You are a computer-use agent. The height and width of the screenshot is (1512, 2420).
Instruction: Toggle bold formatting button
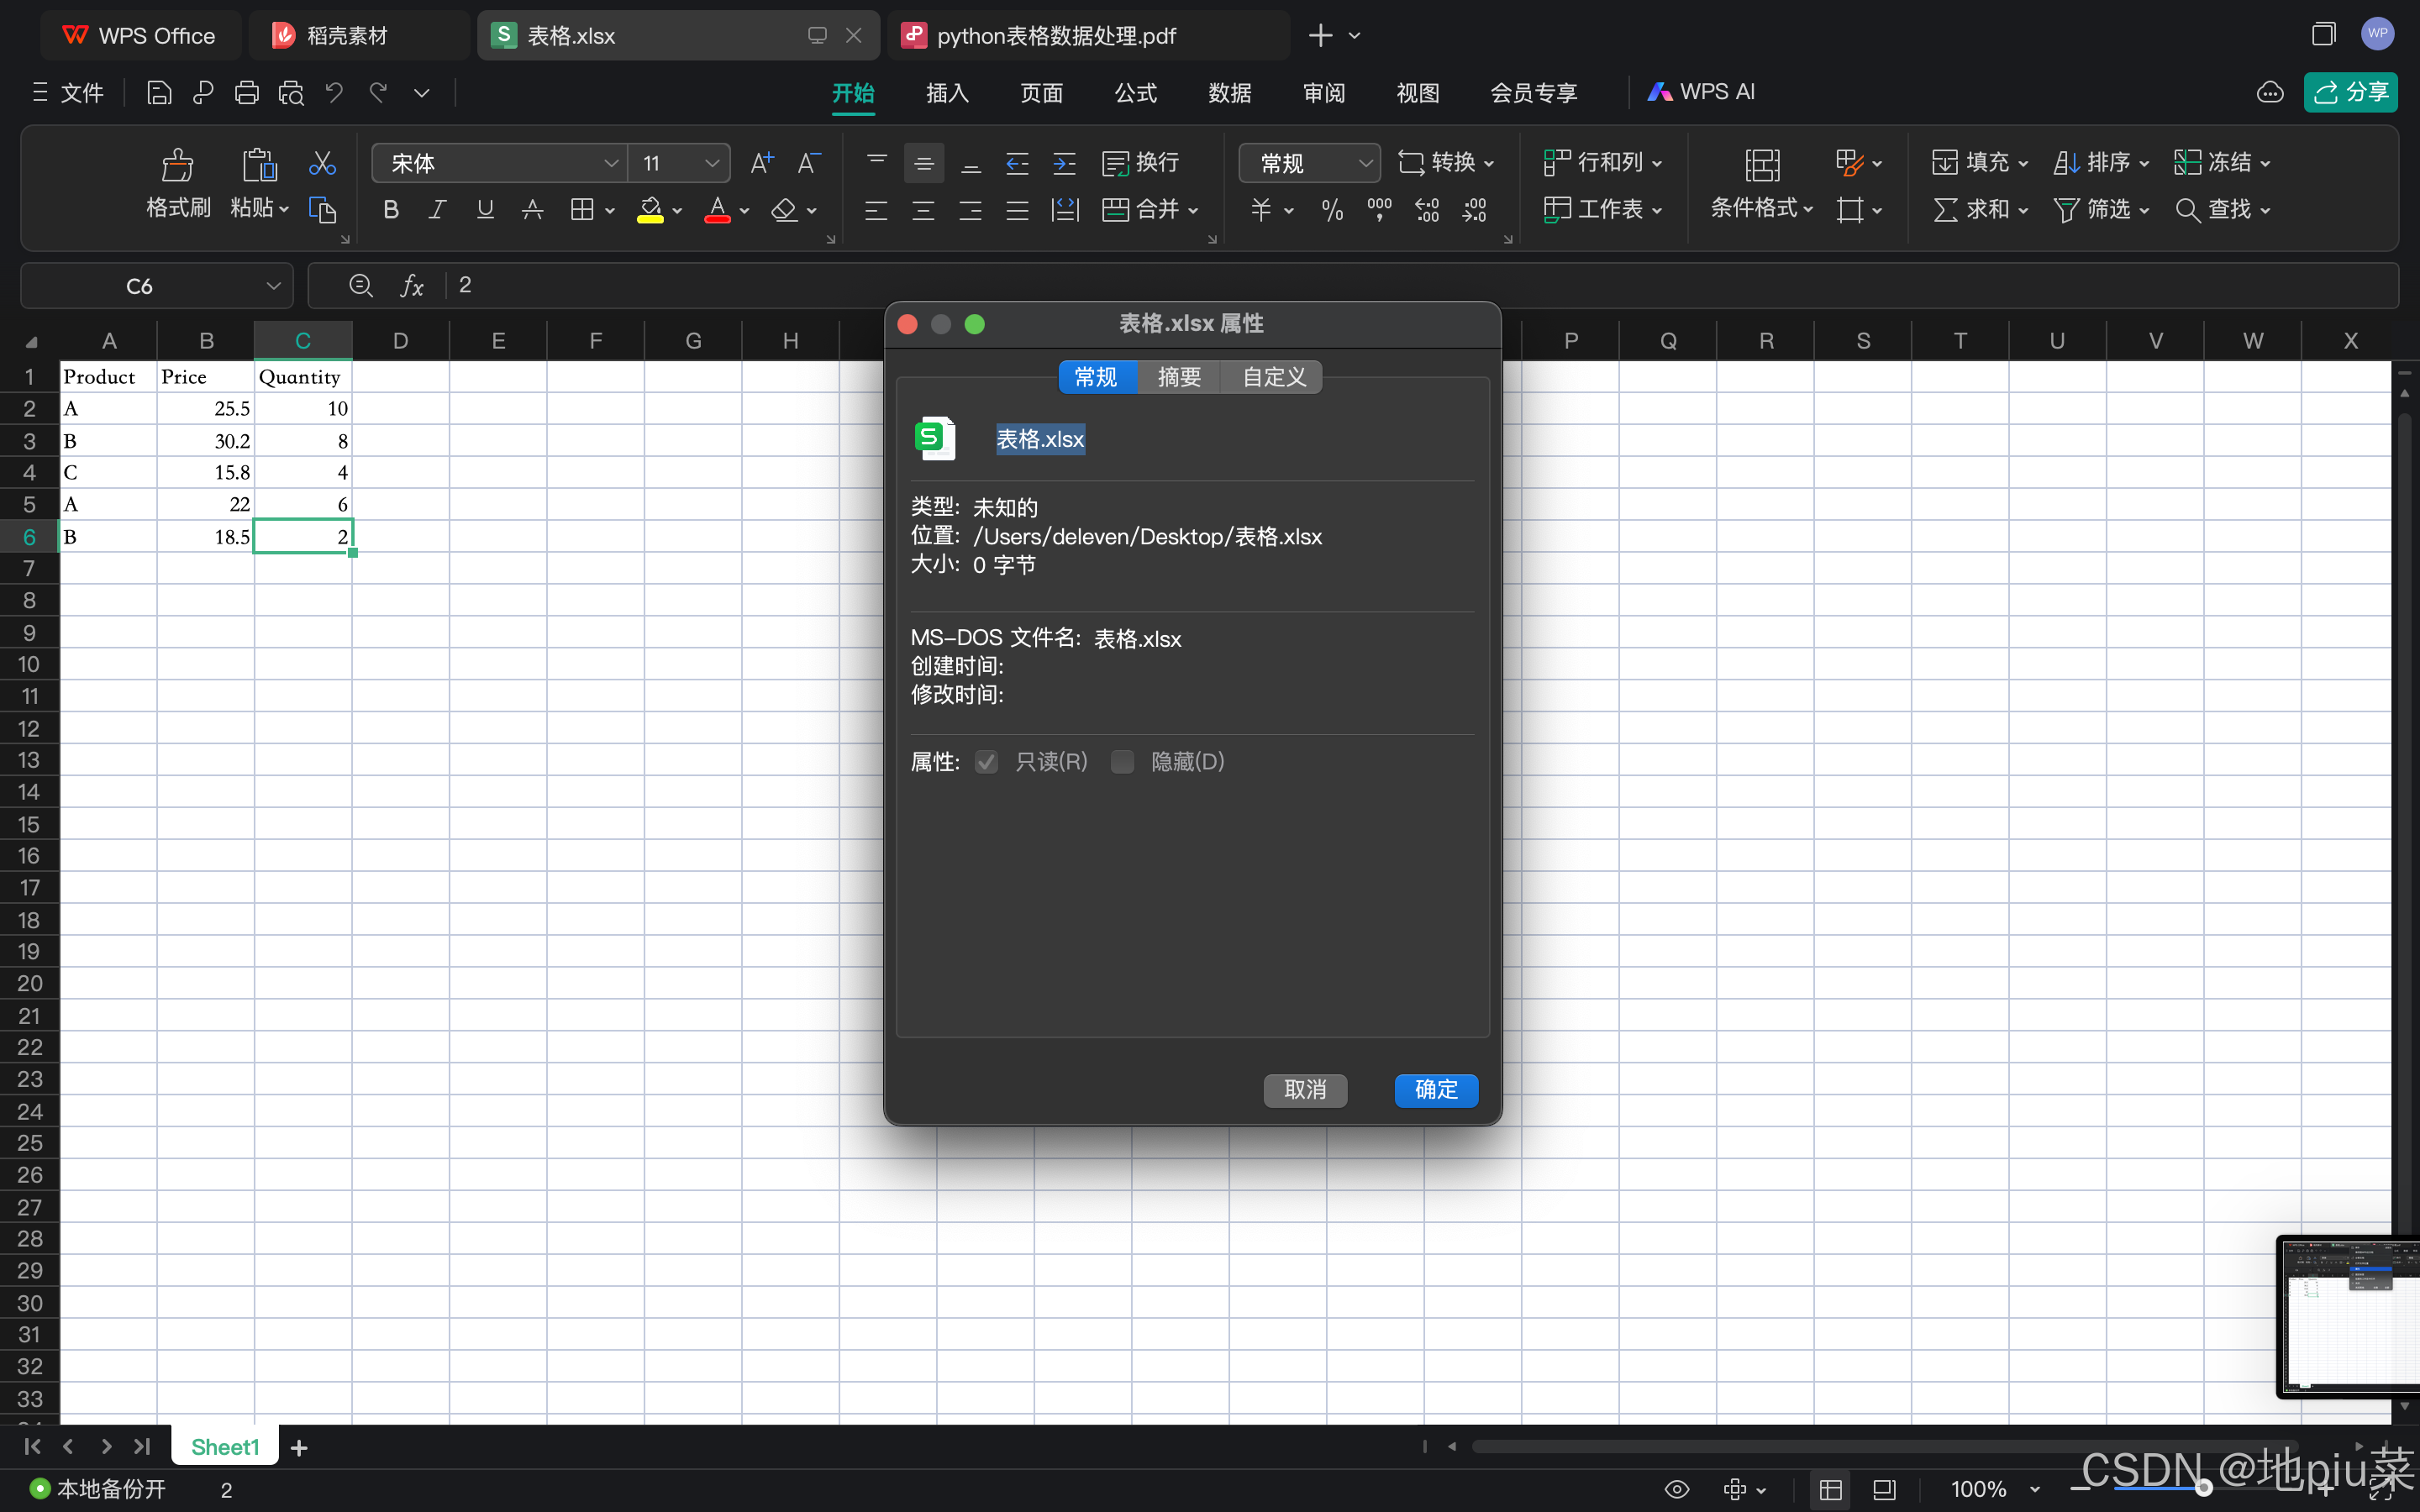pos(391,210)
